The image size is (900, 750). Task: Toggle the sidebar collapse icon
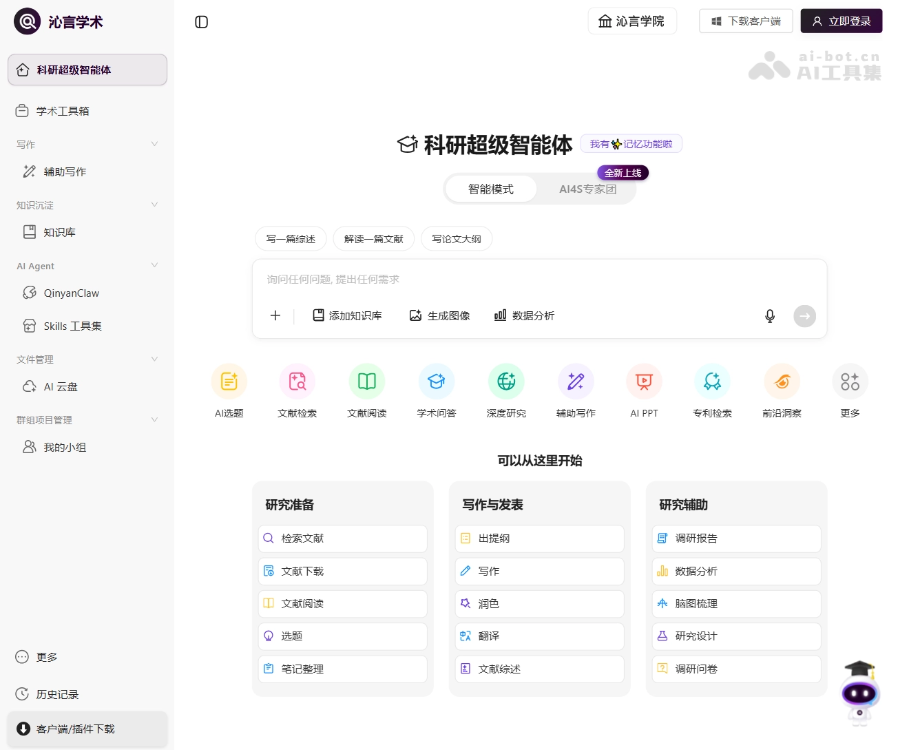(201, 22)
